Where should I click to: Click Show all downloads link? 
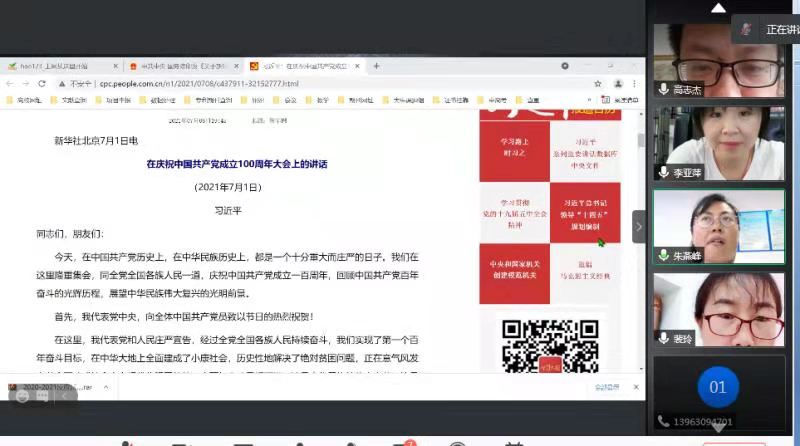607,387
